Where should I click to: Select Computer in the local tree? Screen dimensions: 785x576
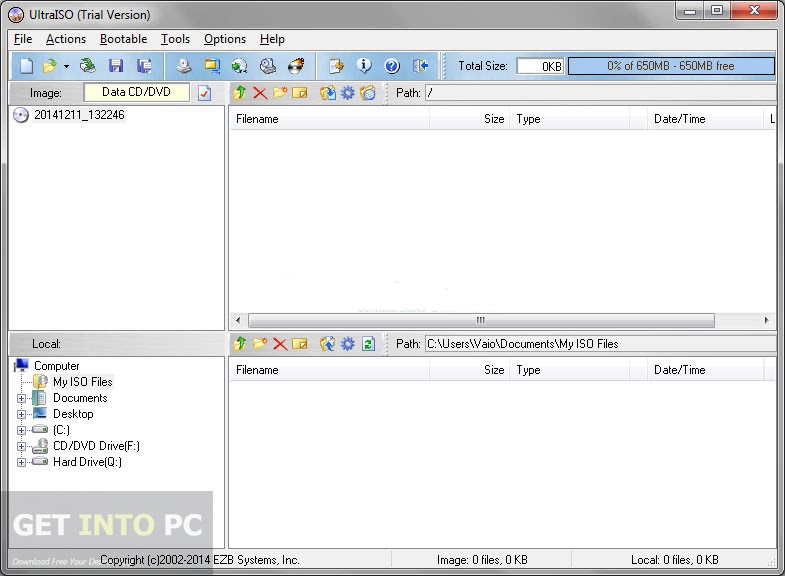pos(57,366)
